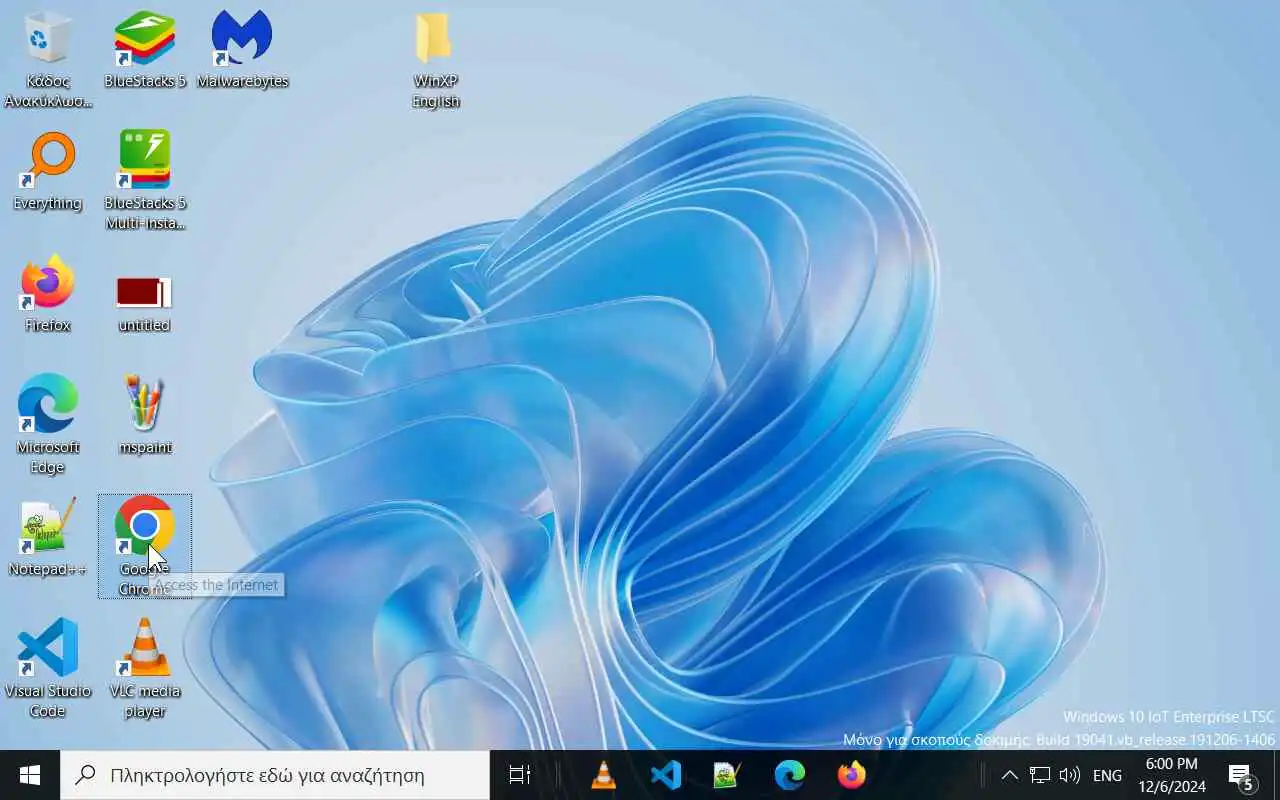Select the WinXP English folder

click(x=435, y=60)
